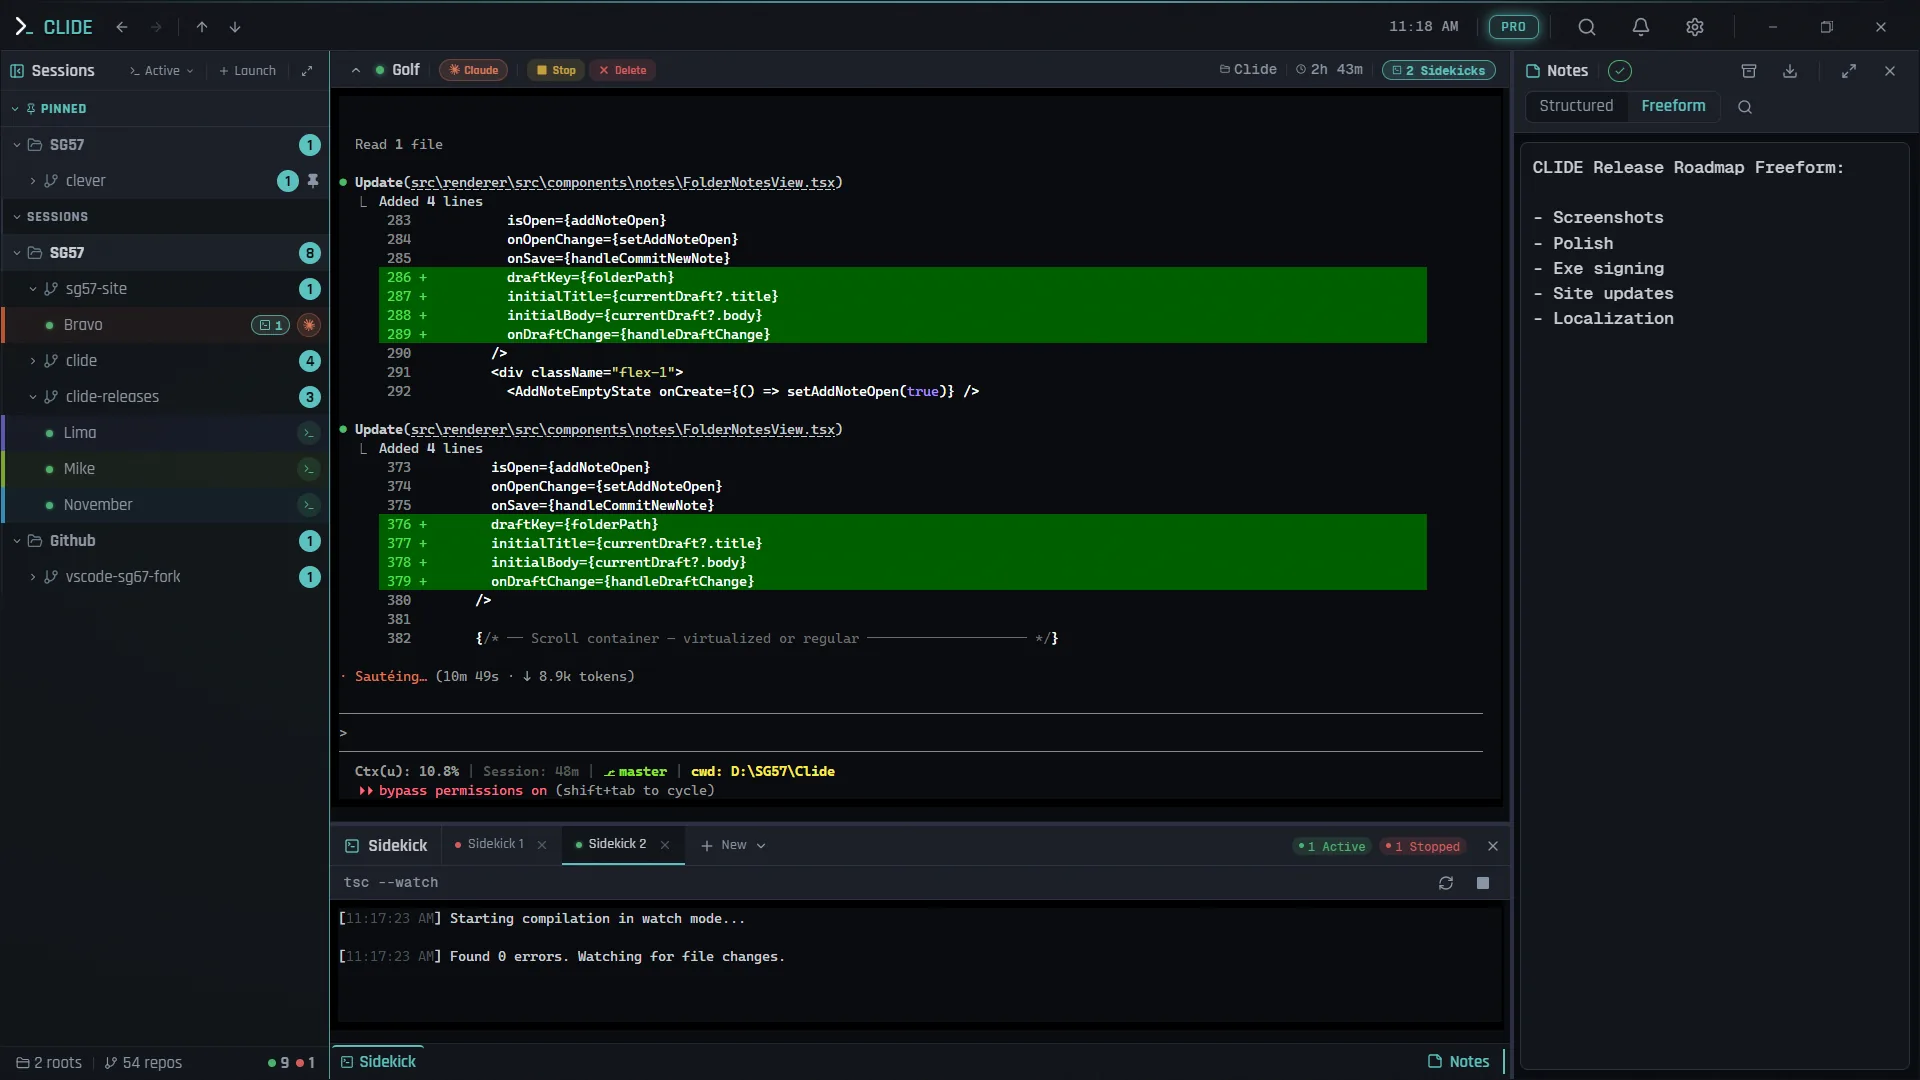Collapse the clide-releases repo
The height and width of the screenshot is (1080, 1920).
[33, 397]
